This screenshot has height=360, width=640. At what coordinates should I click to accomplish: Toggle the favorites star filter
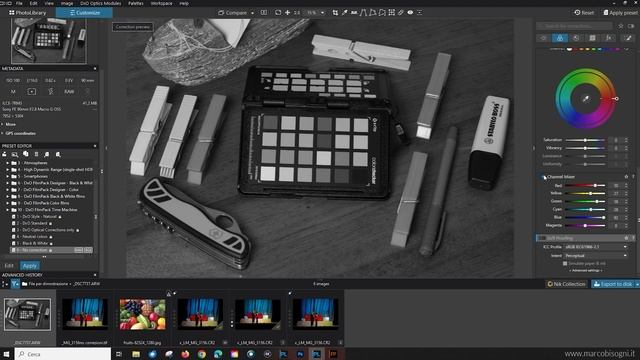coord(621,26)
